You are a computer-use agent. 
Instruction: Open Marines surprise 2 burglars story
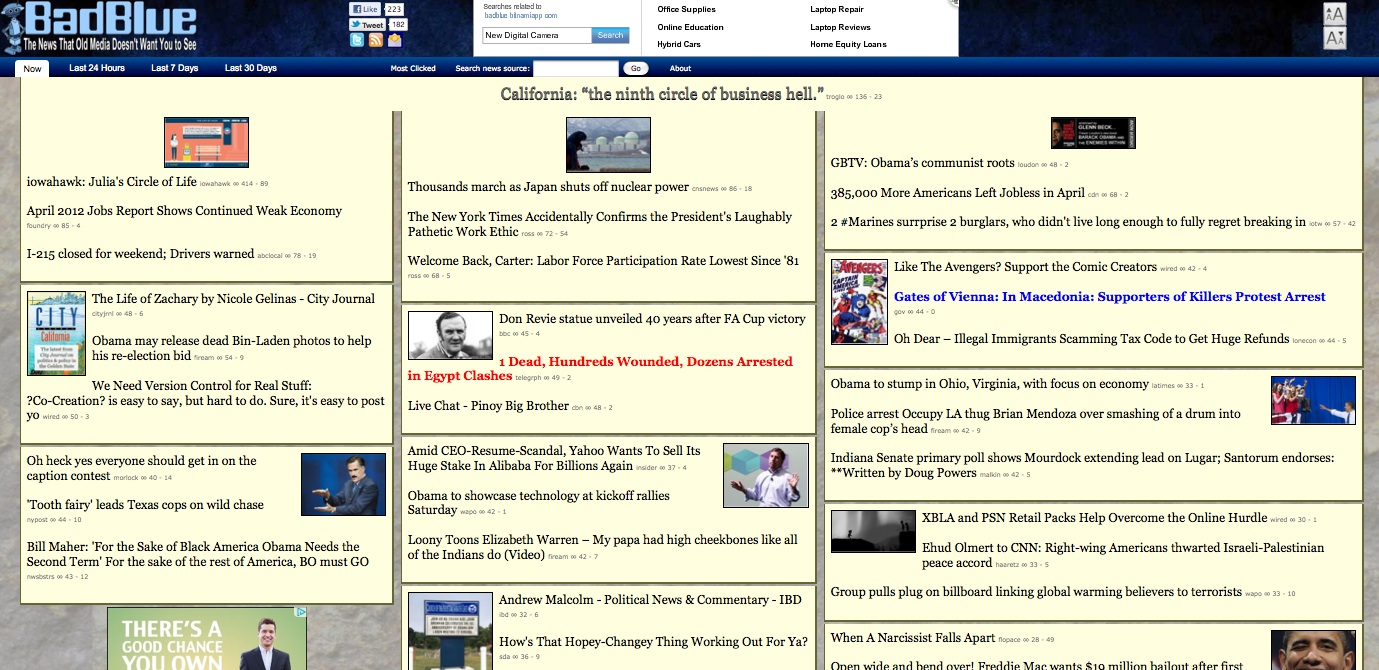(x=1068, y=223)
